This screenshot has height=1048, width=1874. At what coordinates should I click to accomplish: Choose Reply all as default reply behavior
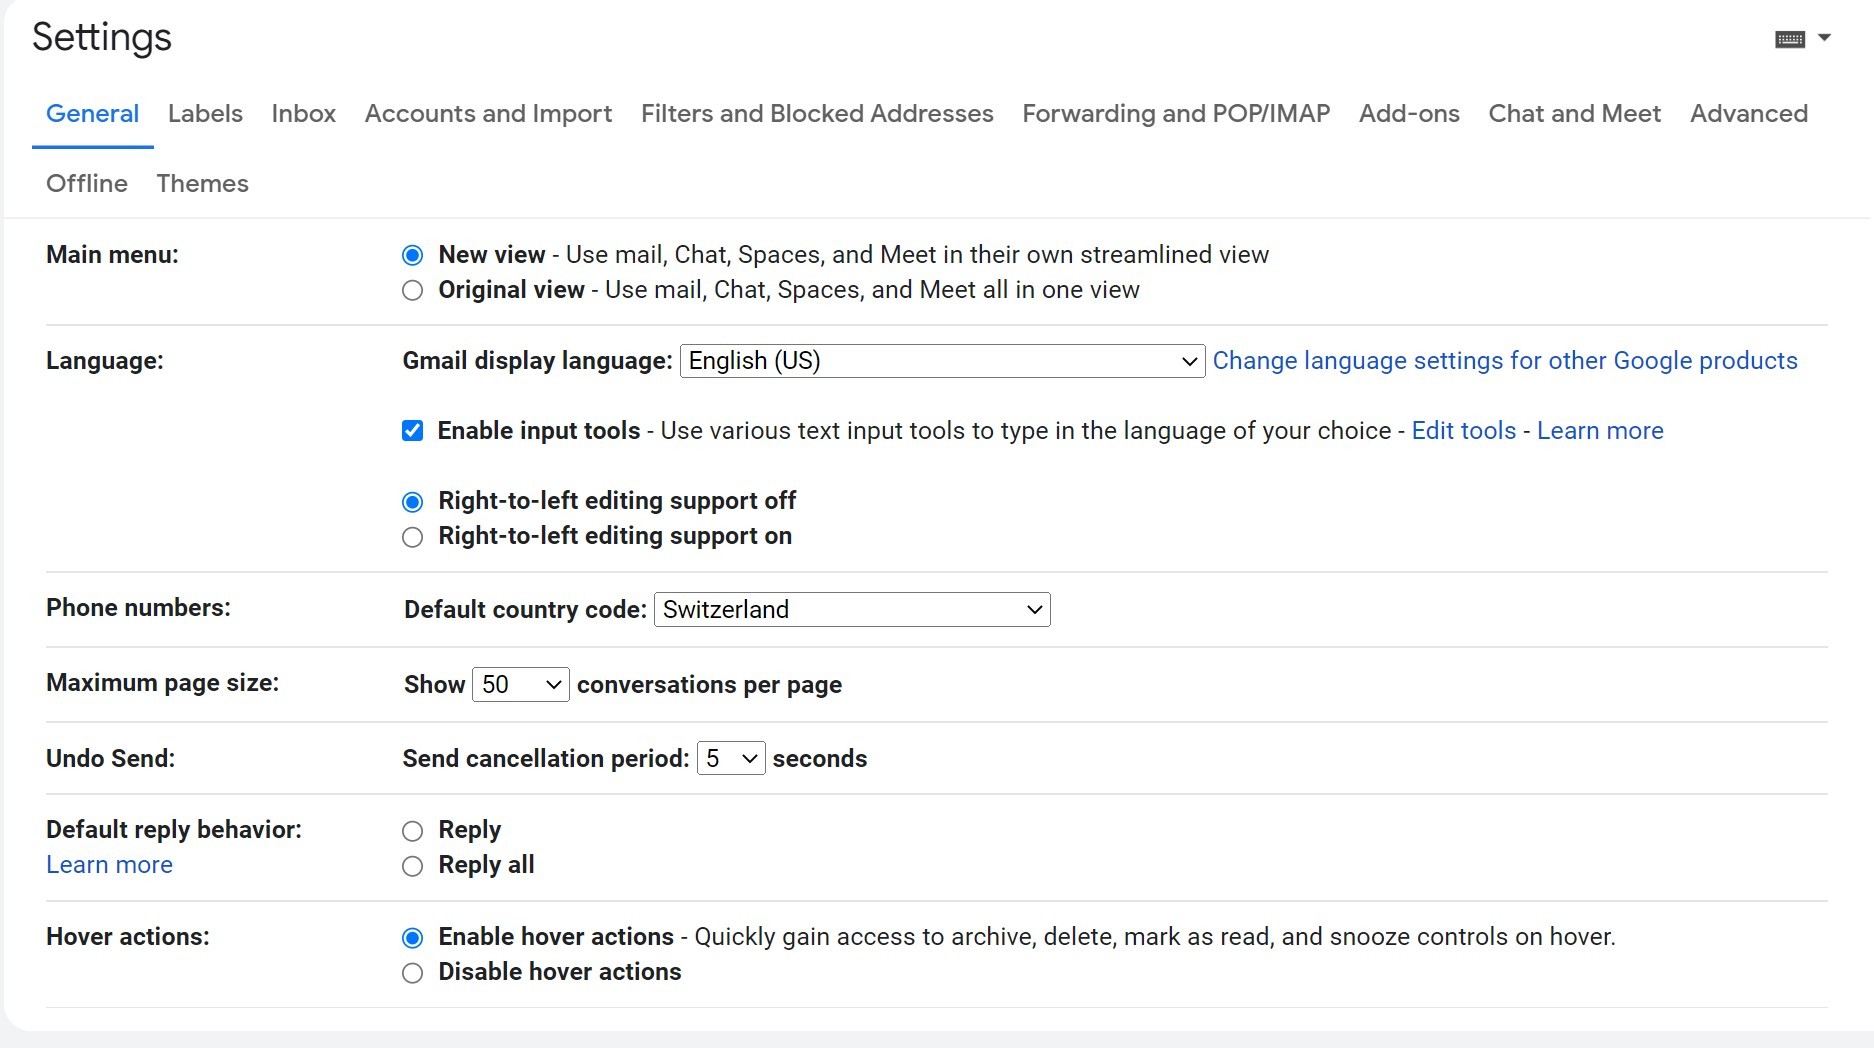click(x=412, y=866)
